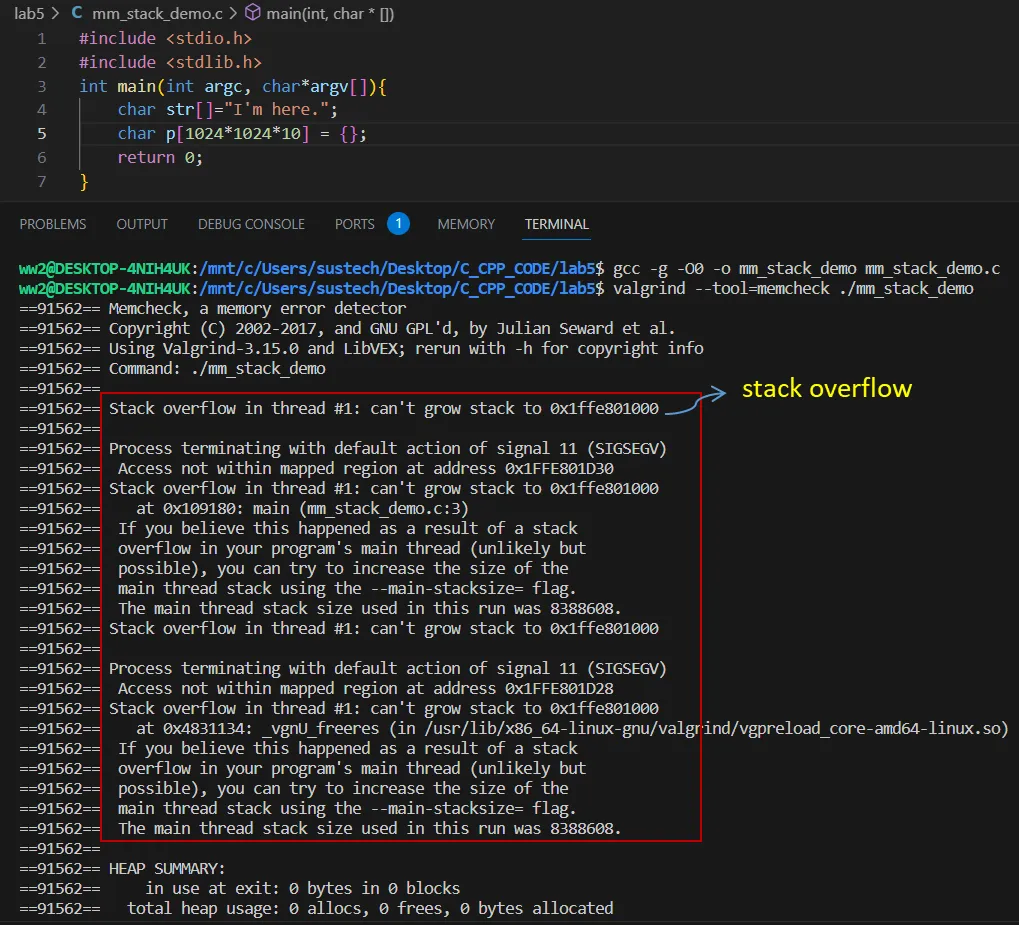The height and width of the screenshot is (925, 1019).
Task: Click the Ports badge showing 1
Action: click(398, 223)
